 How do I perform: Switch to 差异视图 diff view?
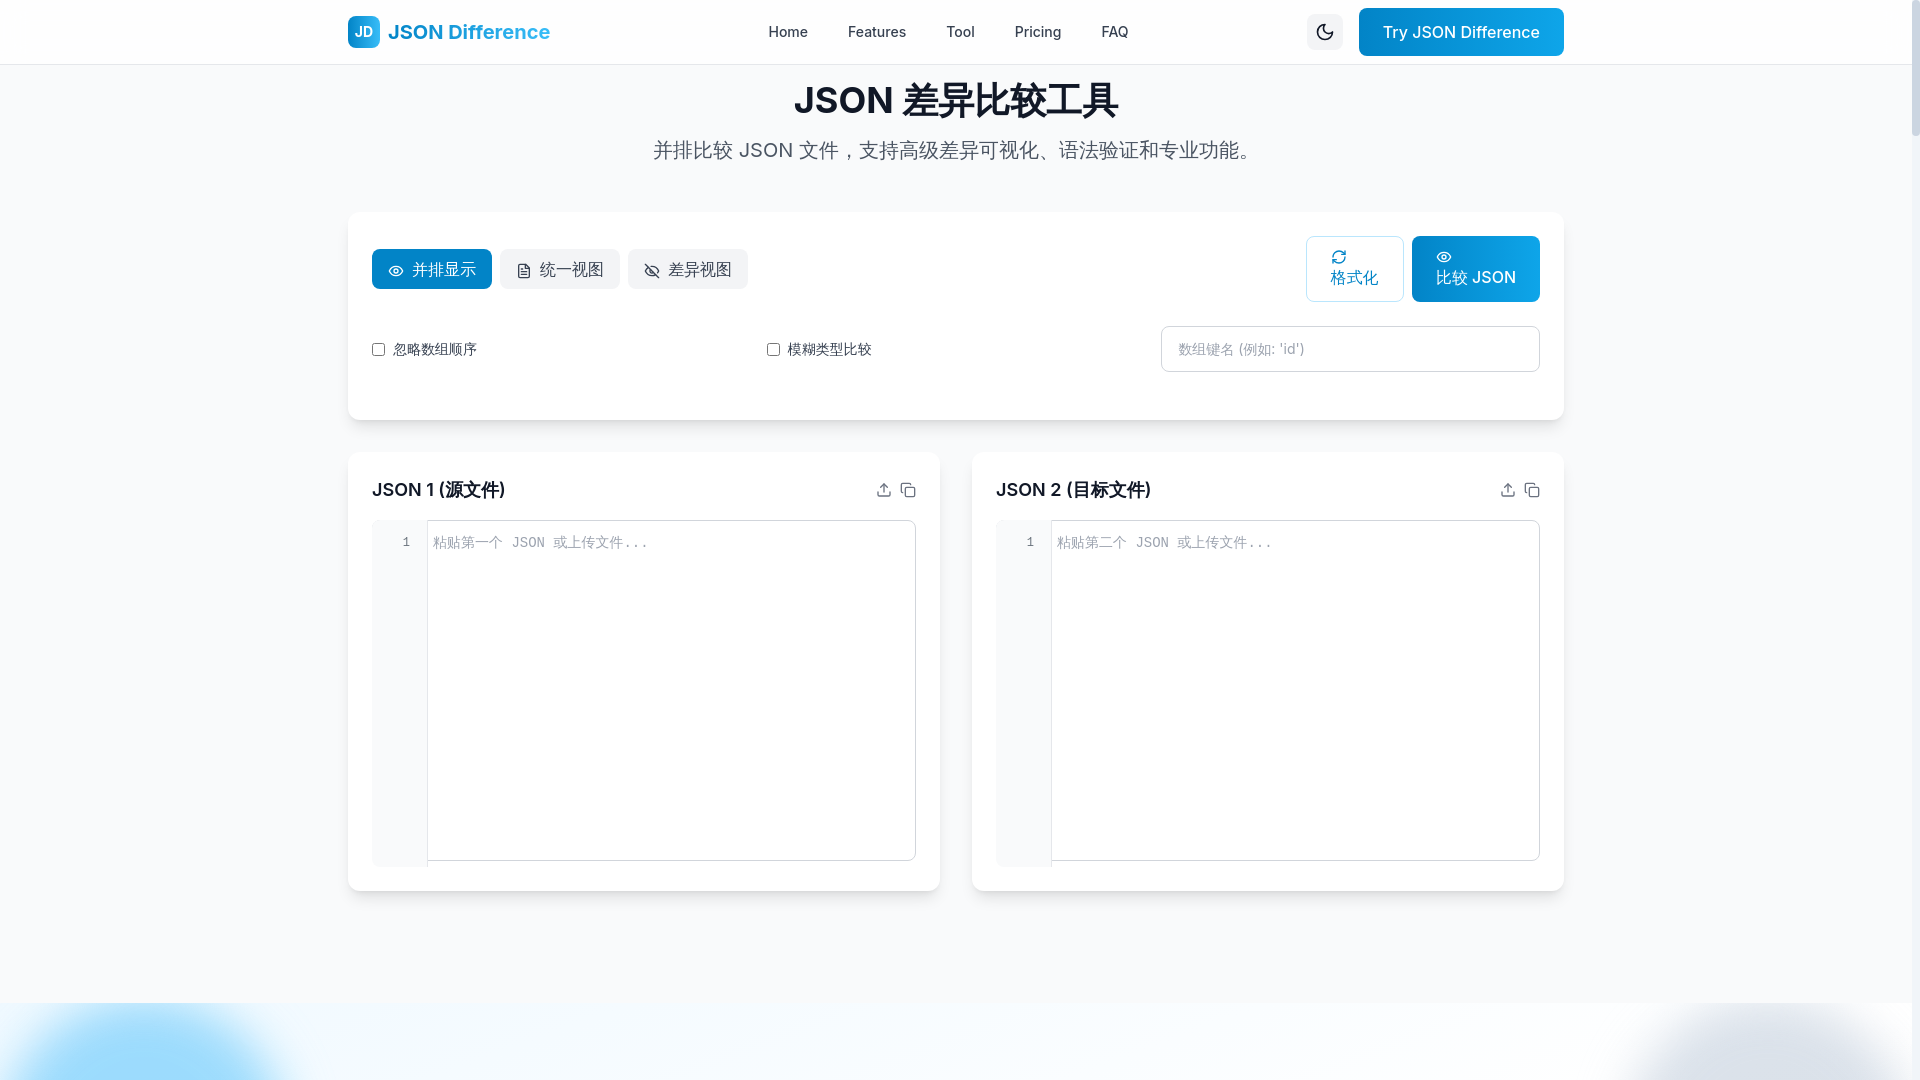(688, 269)
